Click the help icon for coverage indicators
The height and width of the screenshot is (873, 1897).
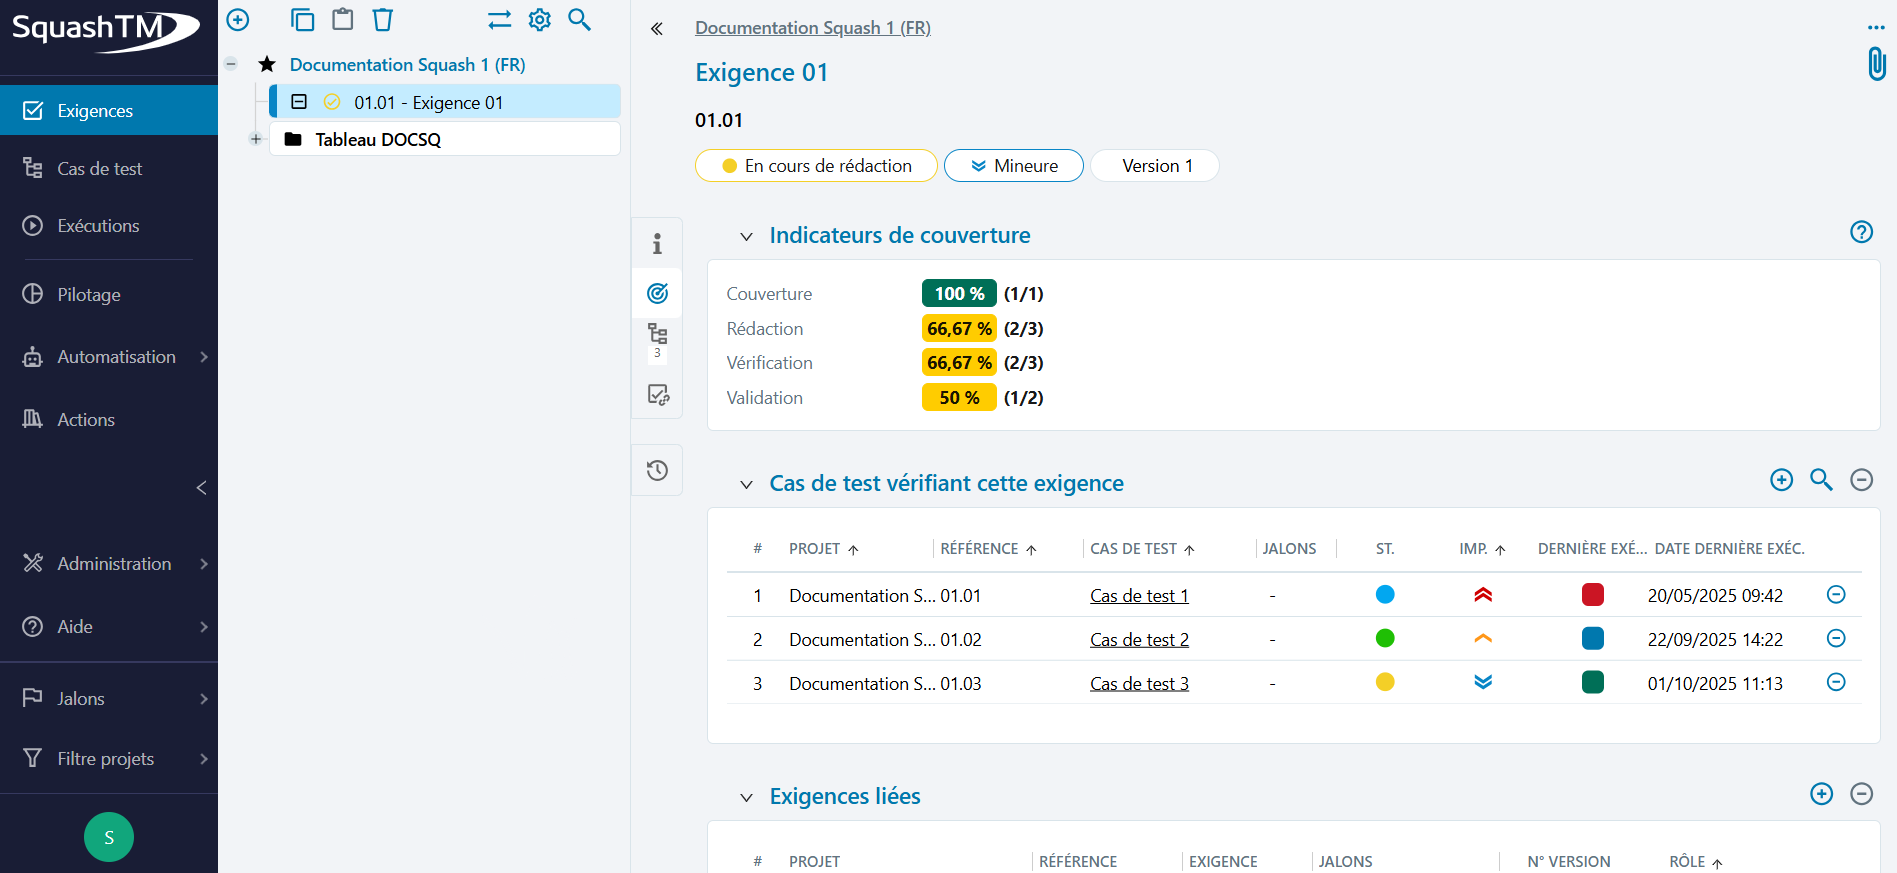tap(1861, 232)
